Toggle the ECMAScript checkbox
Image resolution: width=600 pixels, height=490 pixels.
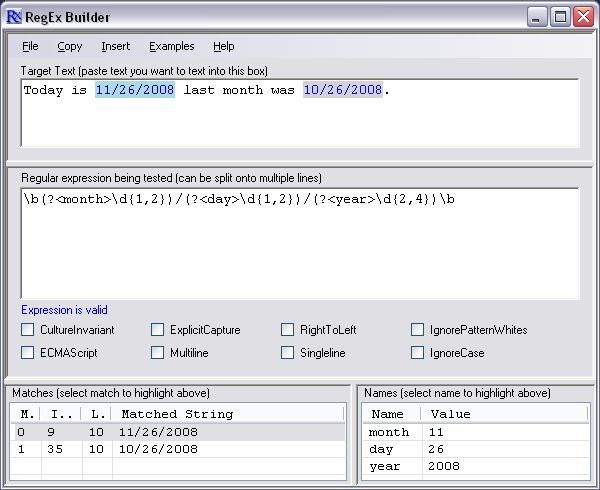pos(29,353)
